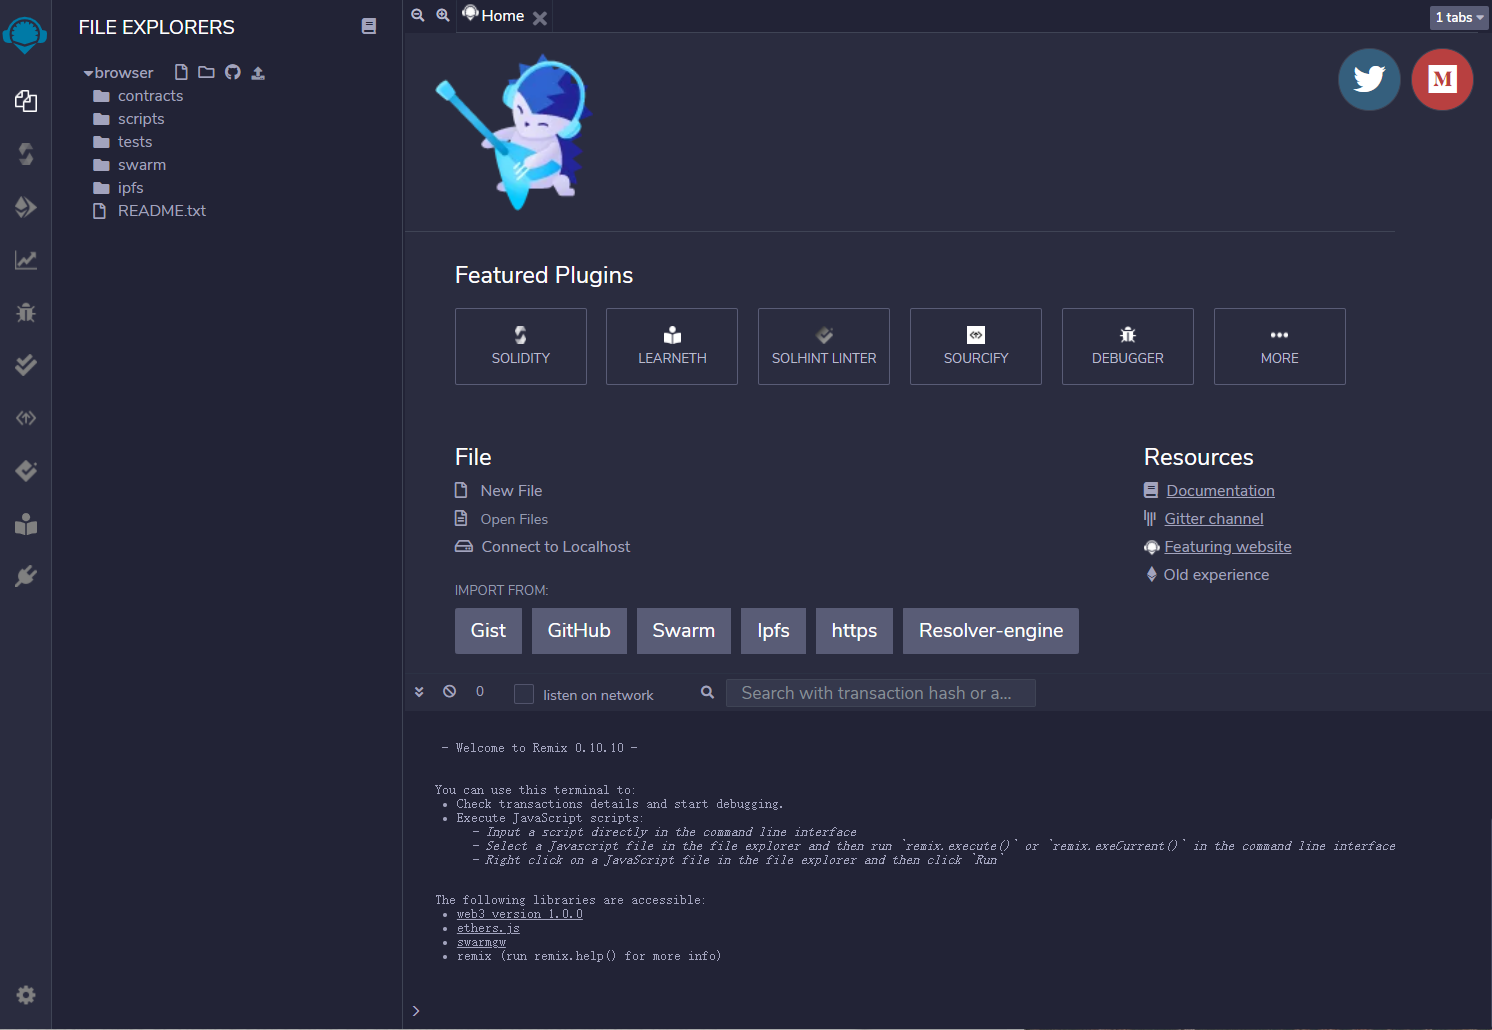Open Settings gear icon in sidebar
This screenshot has width=1492, height=1030.
click(26, 995)
